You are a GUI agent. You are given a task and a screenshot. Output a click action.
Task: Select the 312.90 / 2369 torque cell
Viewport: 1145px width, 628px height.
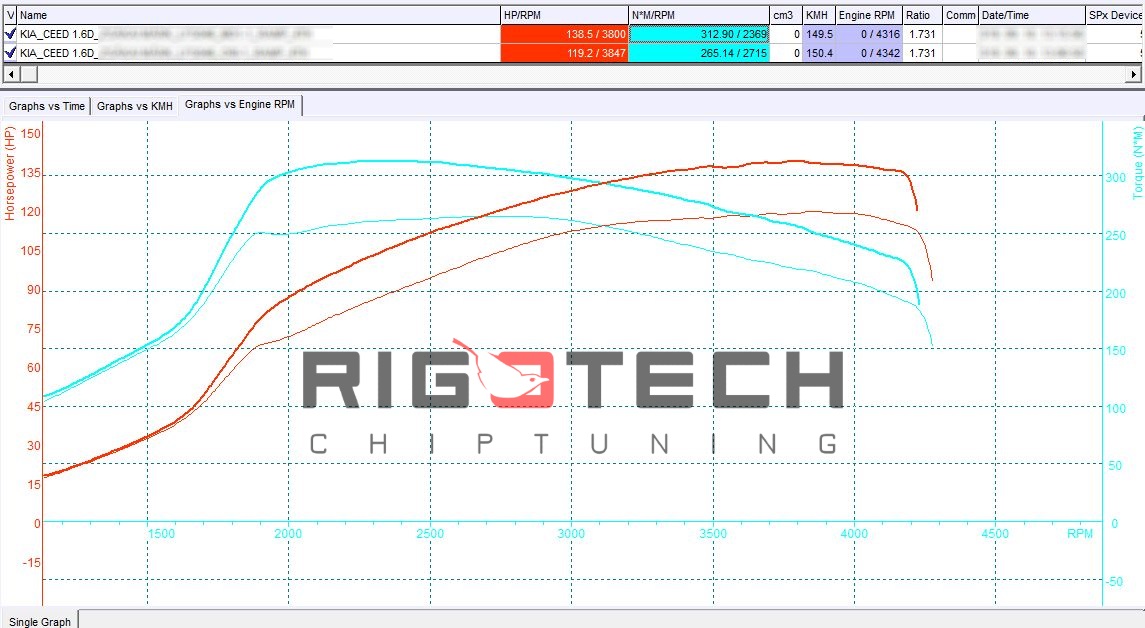tap(699, 34)
